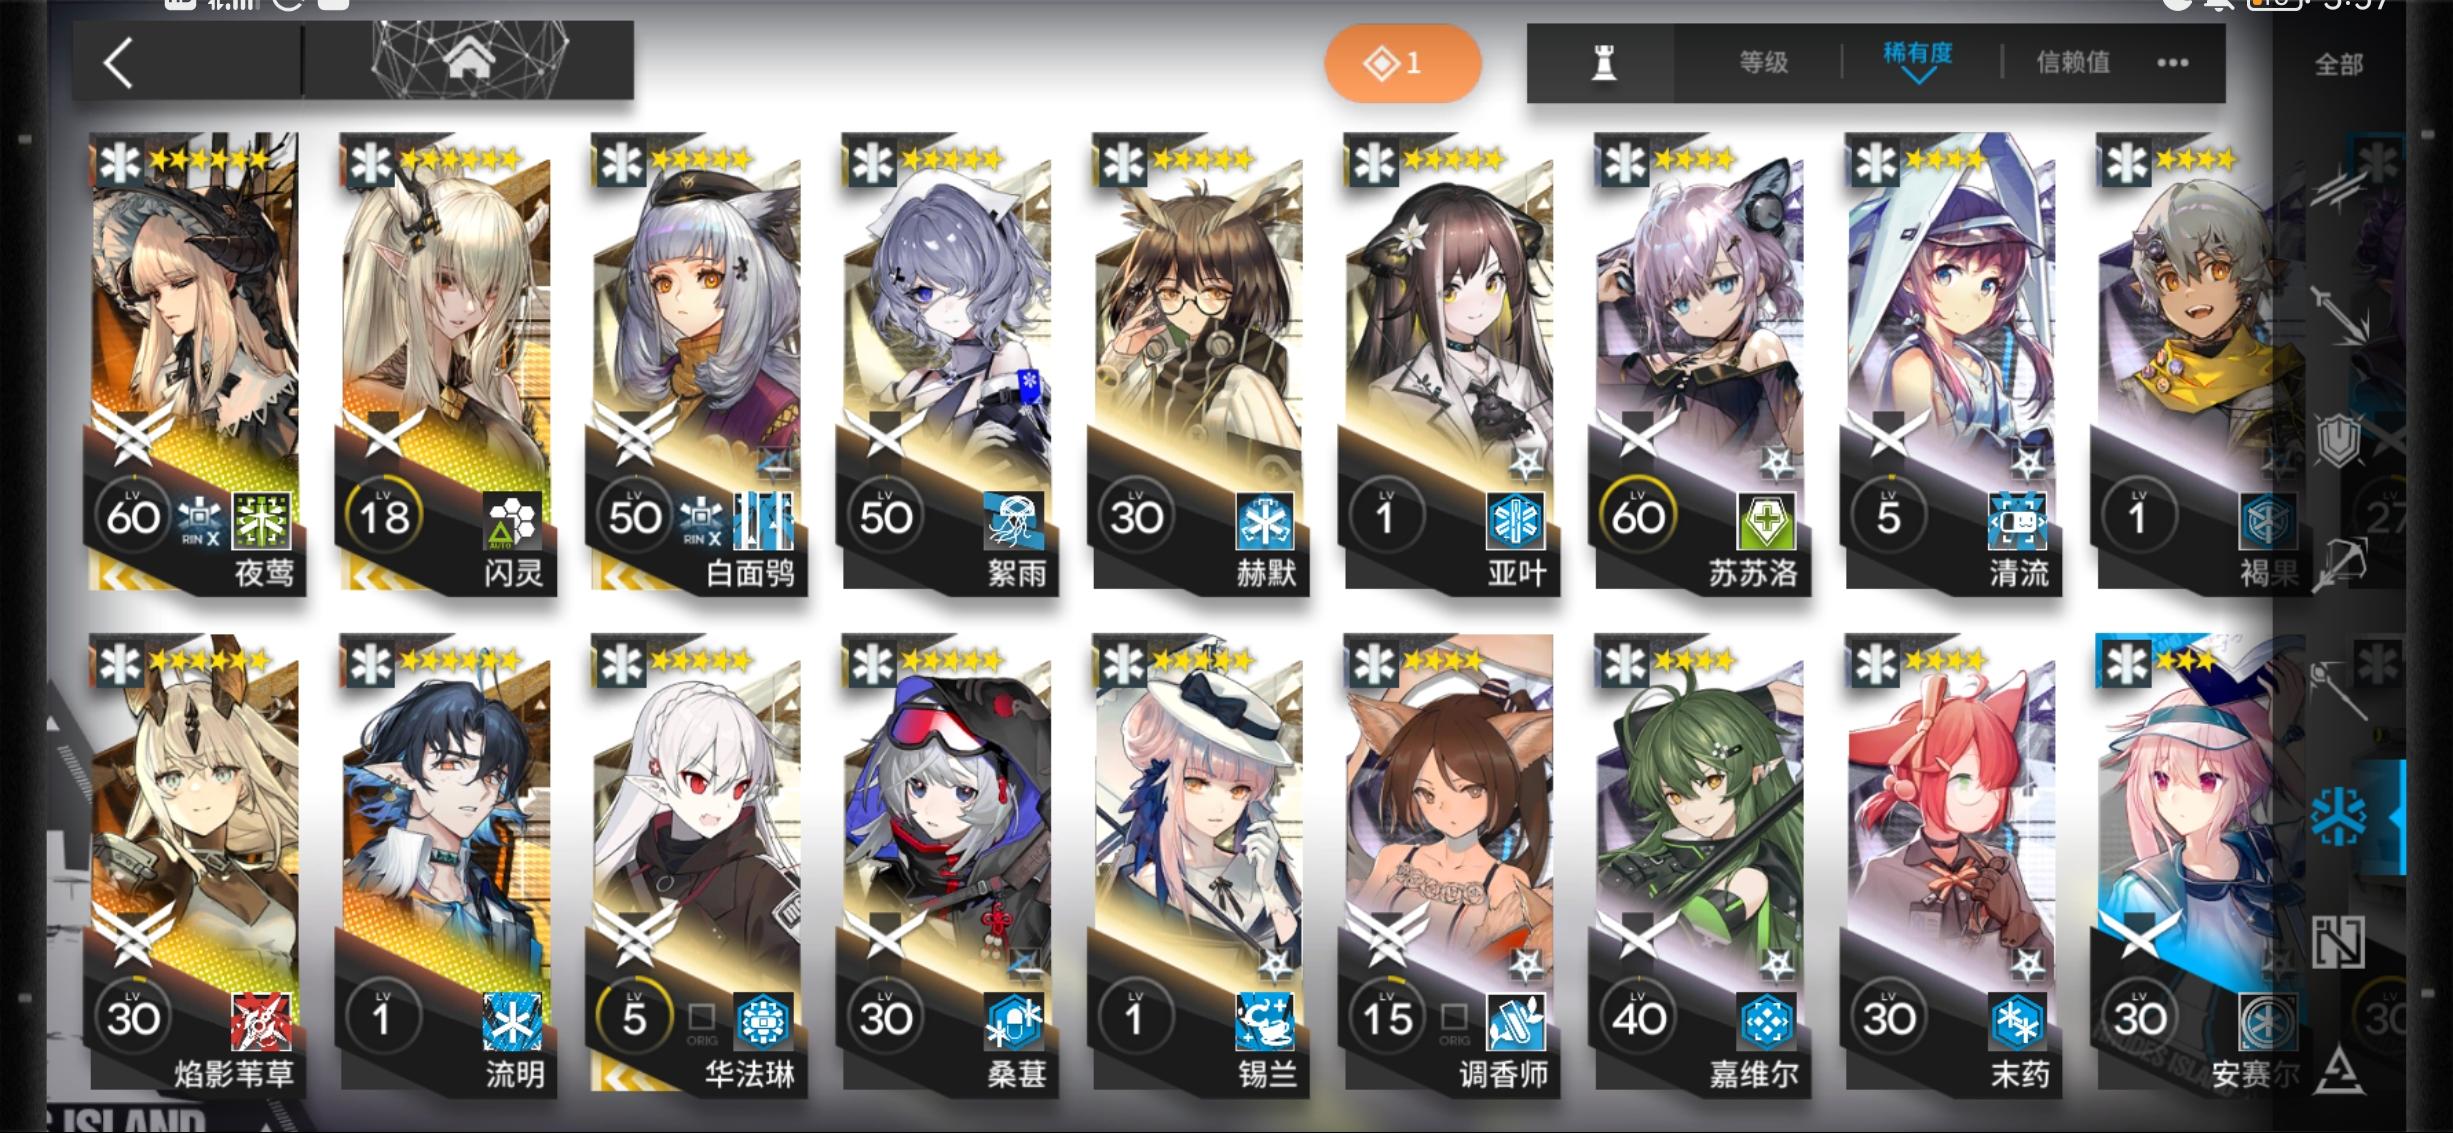Select the Specialist class triangle filter

pos(2340,1070)
